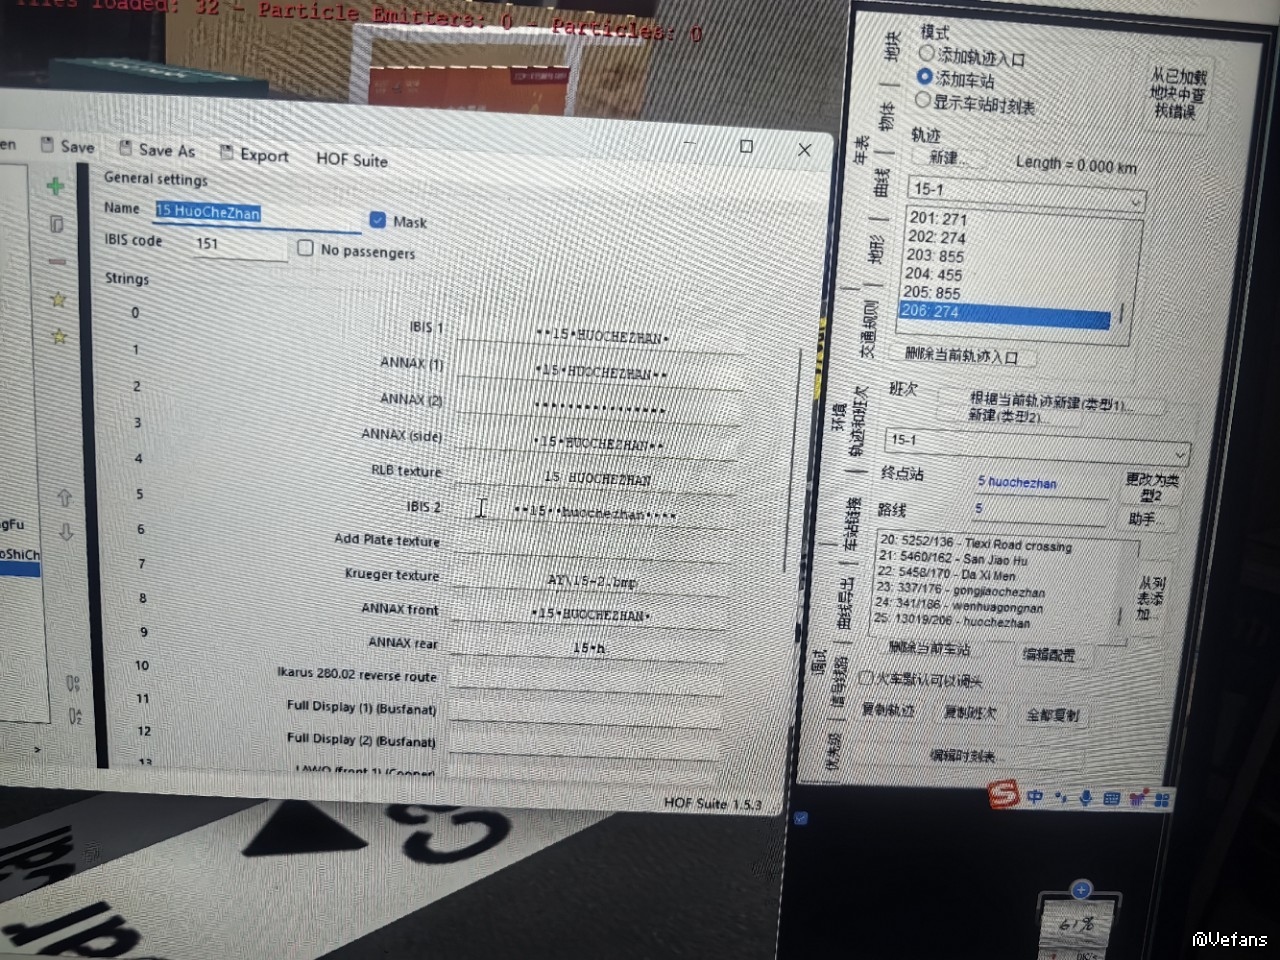Image resolution: width=1280 pixels, height=960 pixels.
Task: Click the ANNAX rear string field
Action: pos(589,647)
